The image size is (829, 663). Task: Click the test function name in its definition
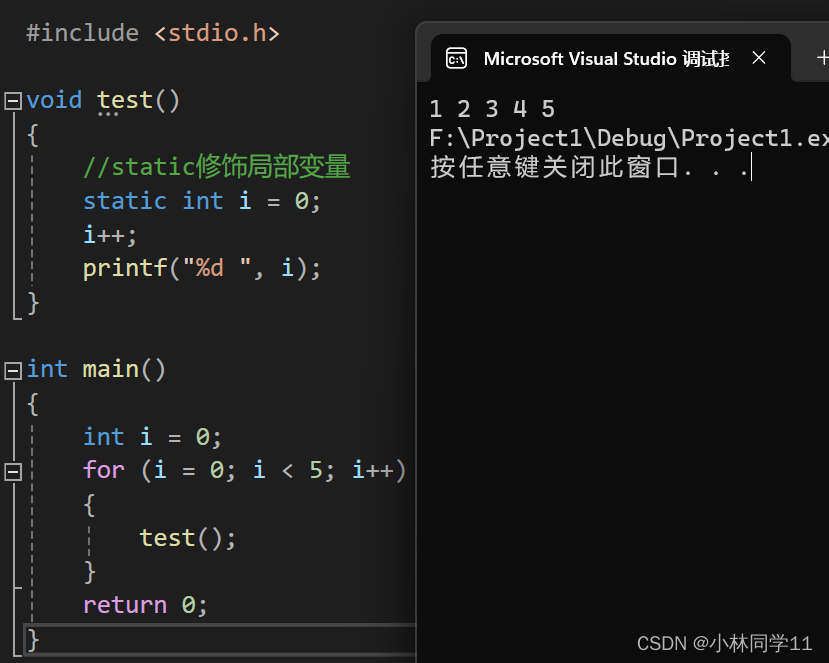[x=125, y=100]
